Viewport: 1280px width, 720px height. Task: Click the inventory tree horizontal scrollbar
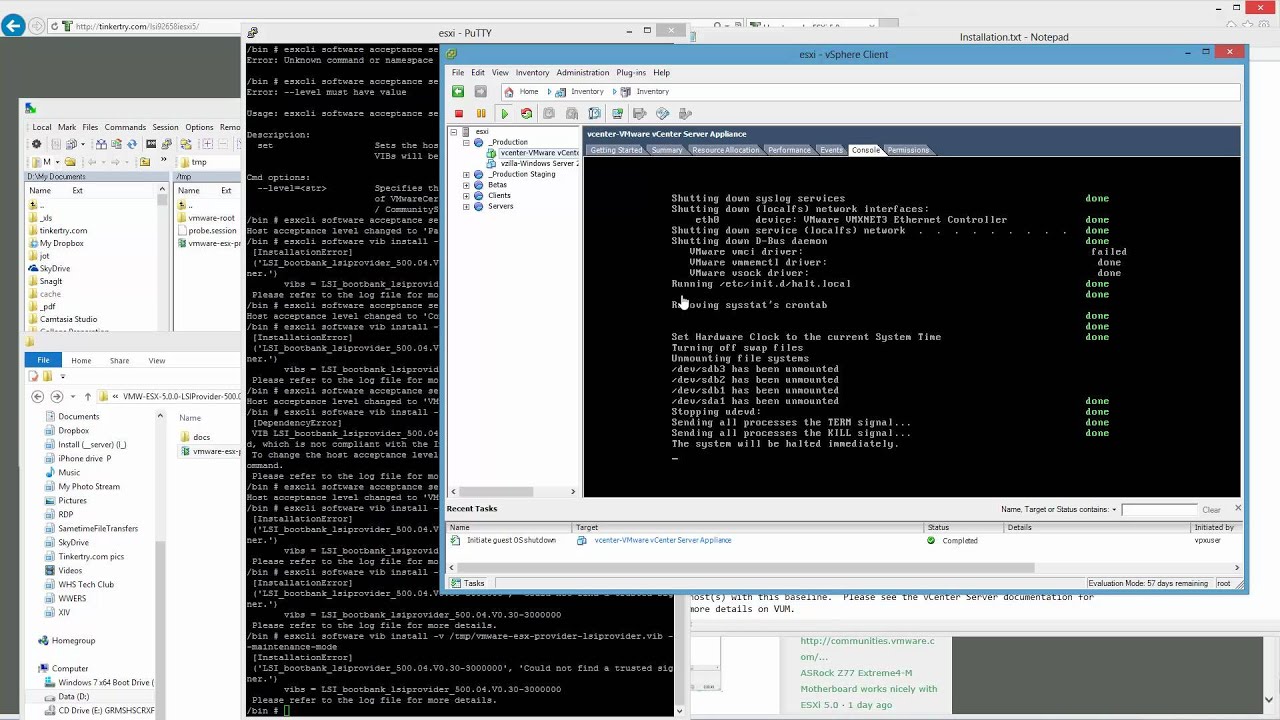tap(513, 491)
